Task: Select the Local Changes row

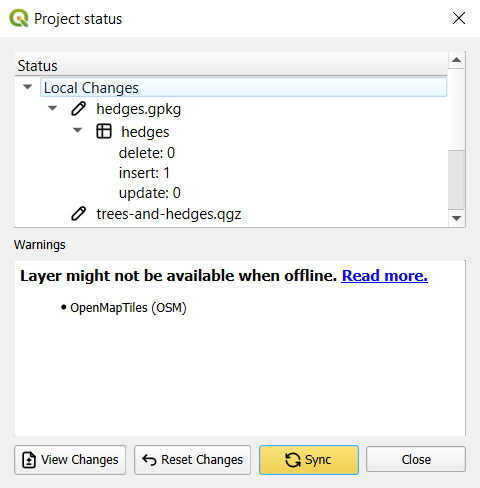Action: click(x=243, y=87)
